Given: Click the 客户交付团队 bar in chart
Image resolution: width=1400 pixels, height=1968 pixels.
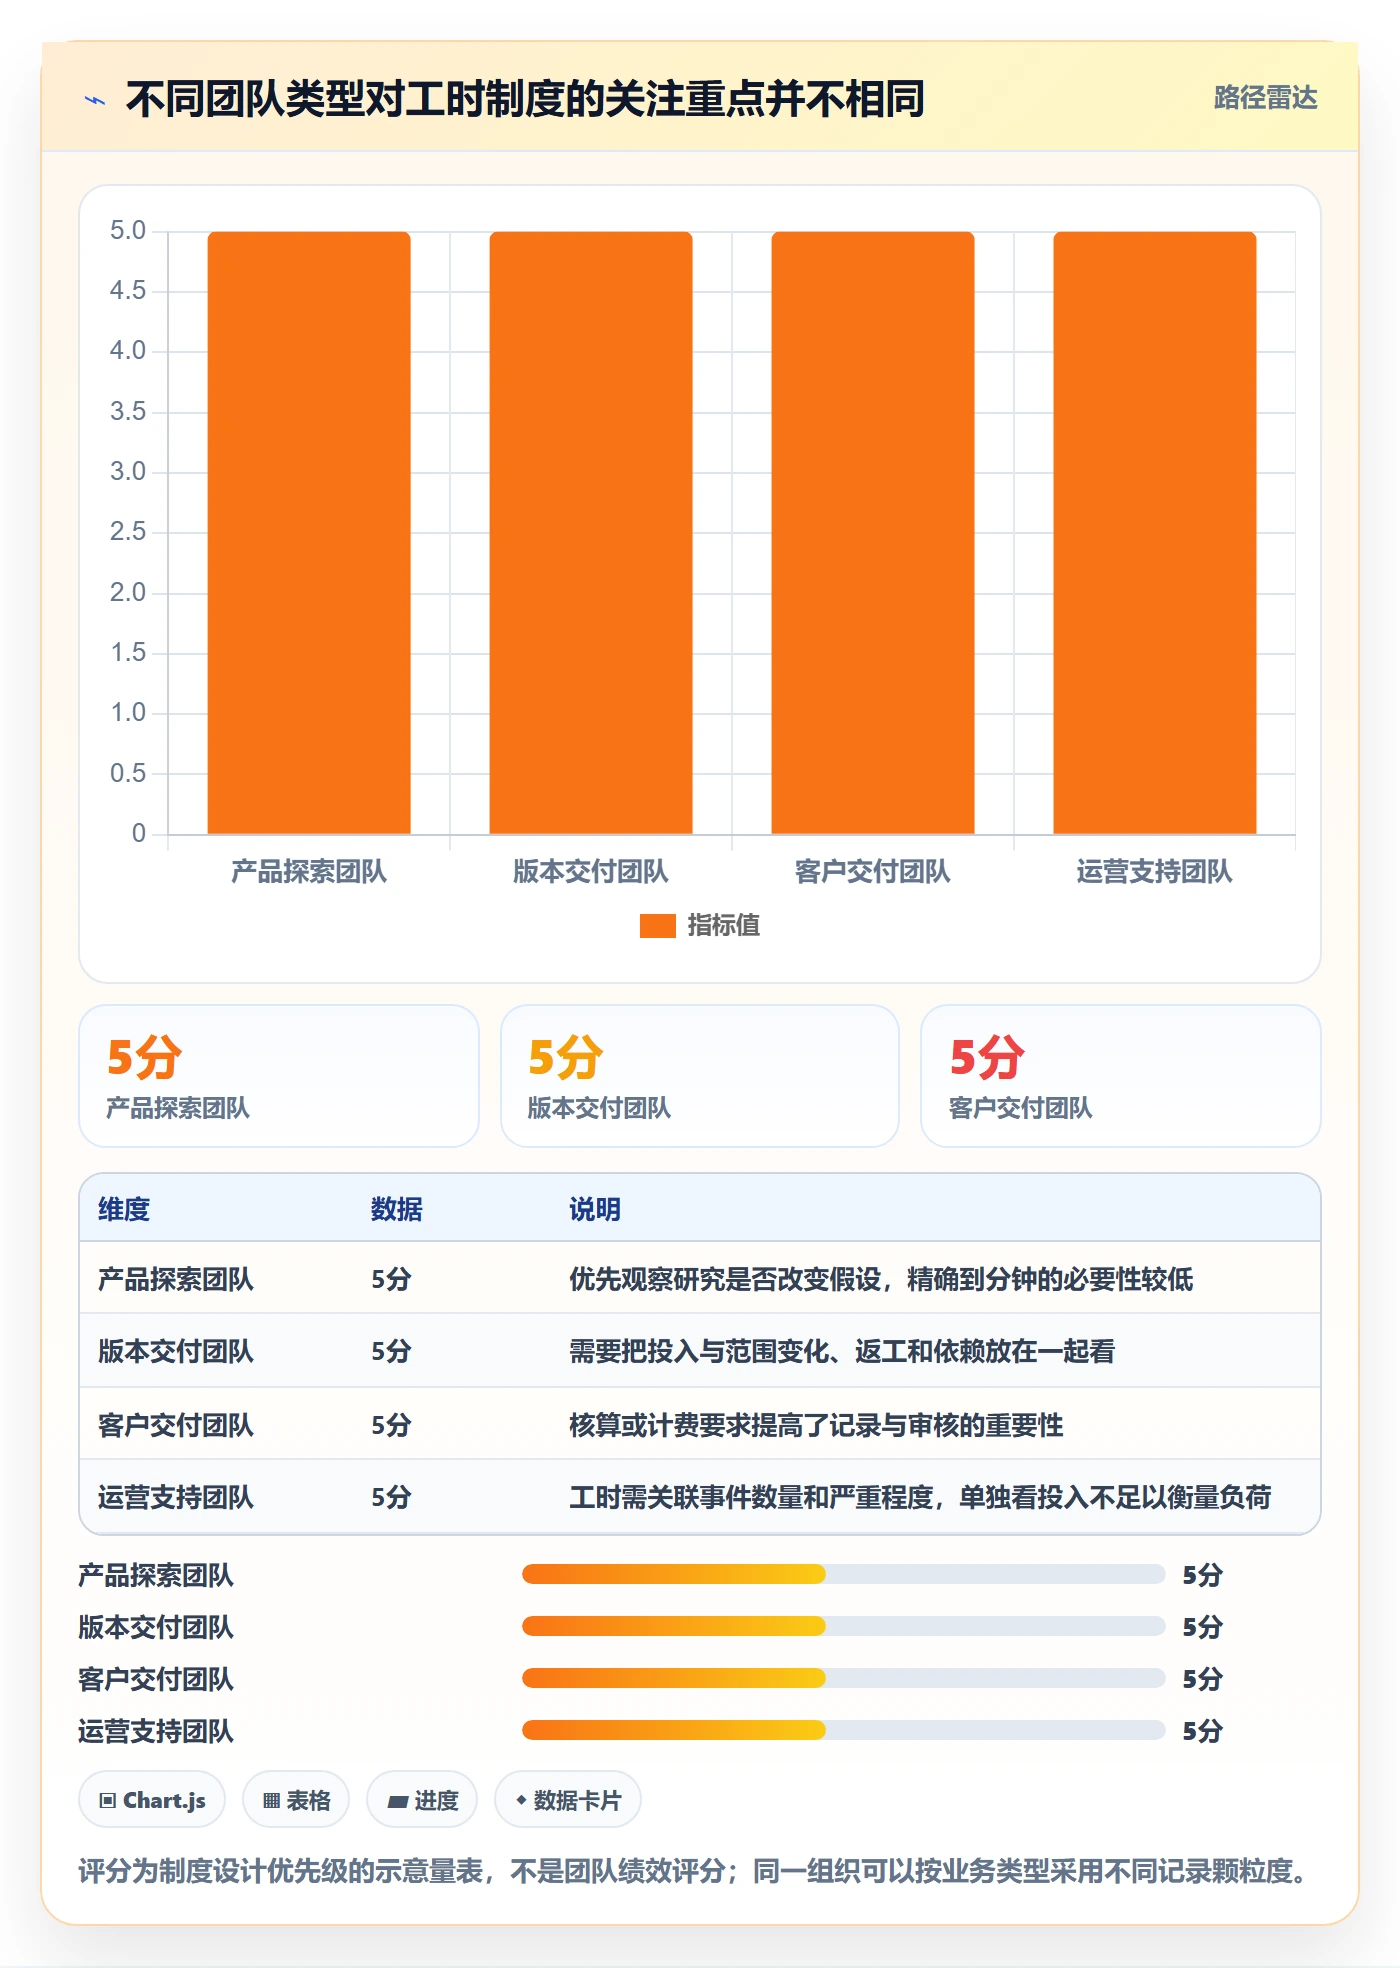Looking at the screenshot, I should click(873, 532).
